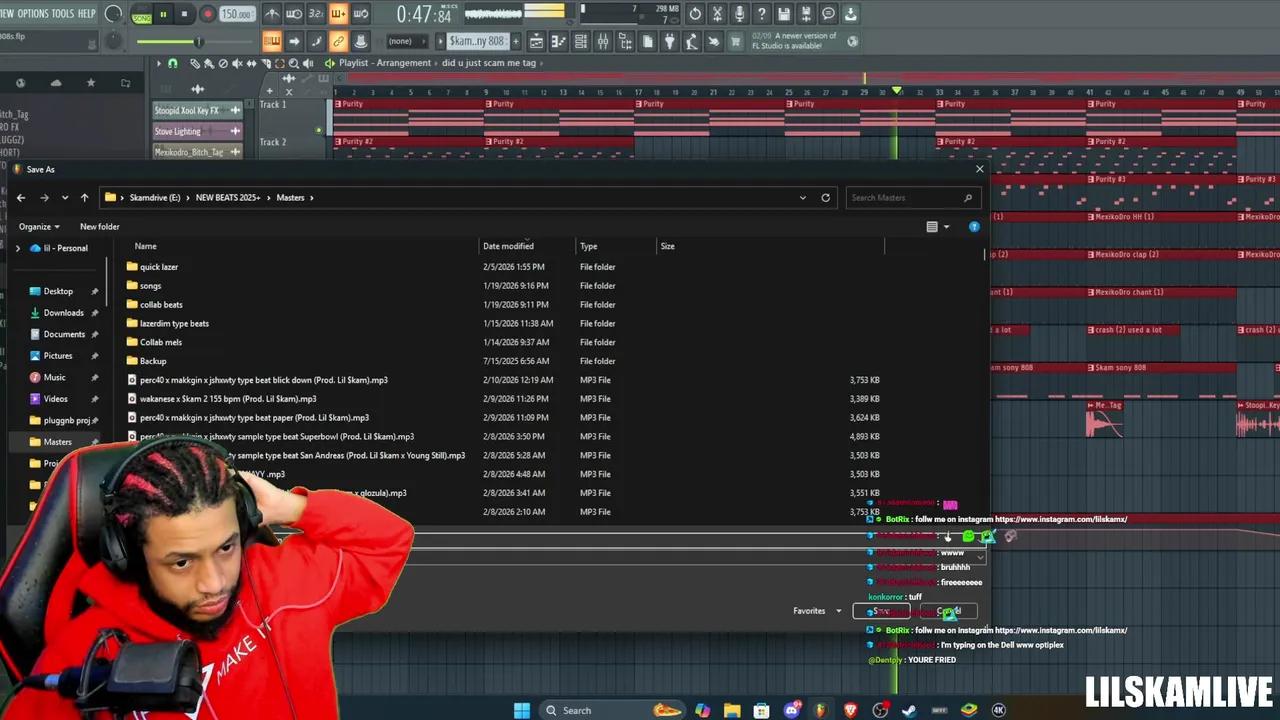Go back in Save As dialog
The image size is (1280, 720).
click(20, 198)
